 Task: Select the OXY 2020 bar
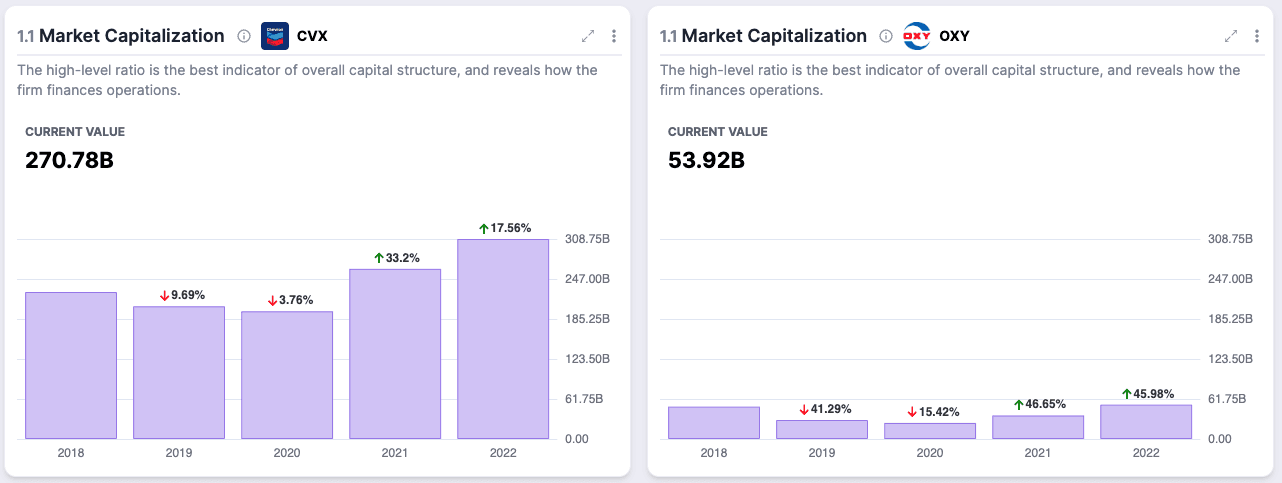(x=930, y=431)
